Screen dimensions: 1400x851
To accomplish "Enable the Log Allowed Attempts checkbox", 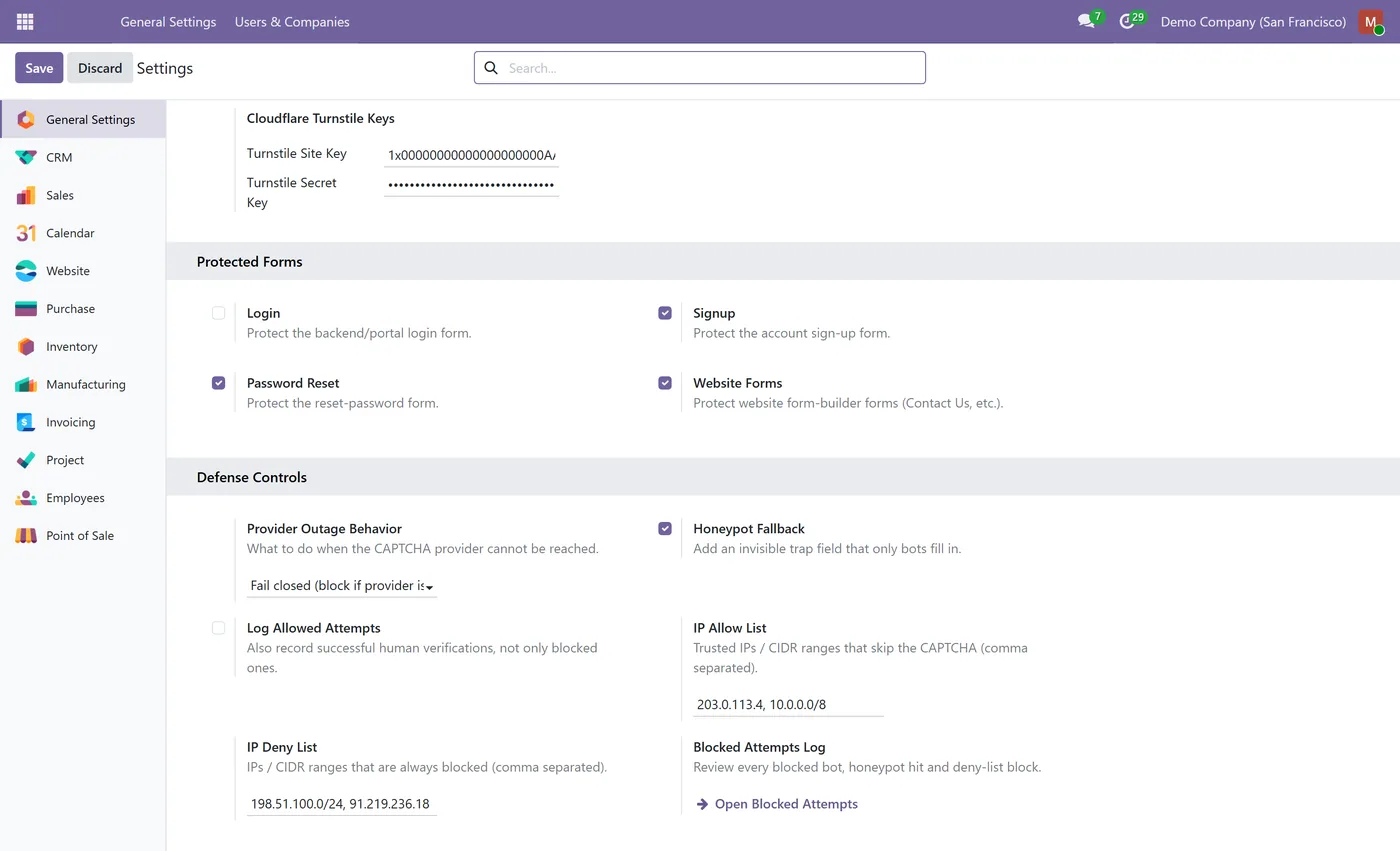I will pyautogui.click(x=218, y=628).
